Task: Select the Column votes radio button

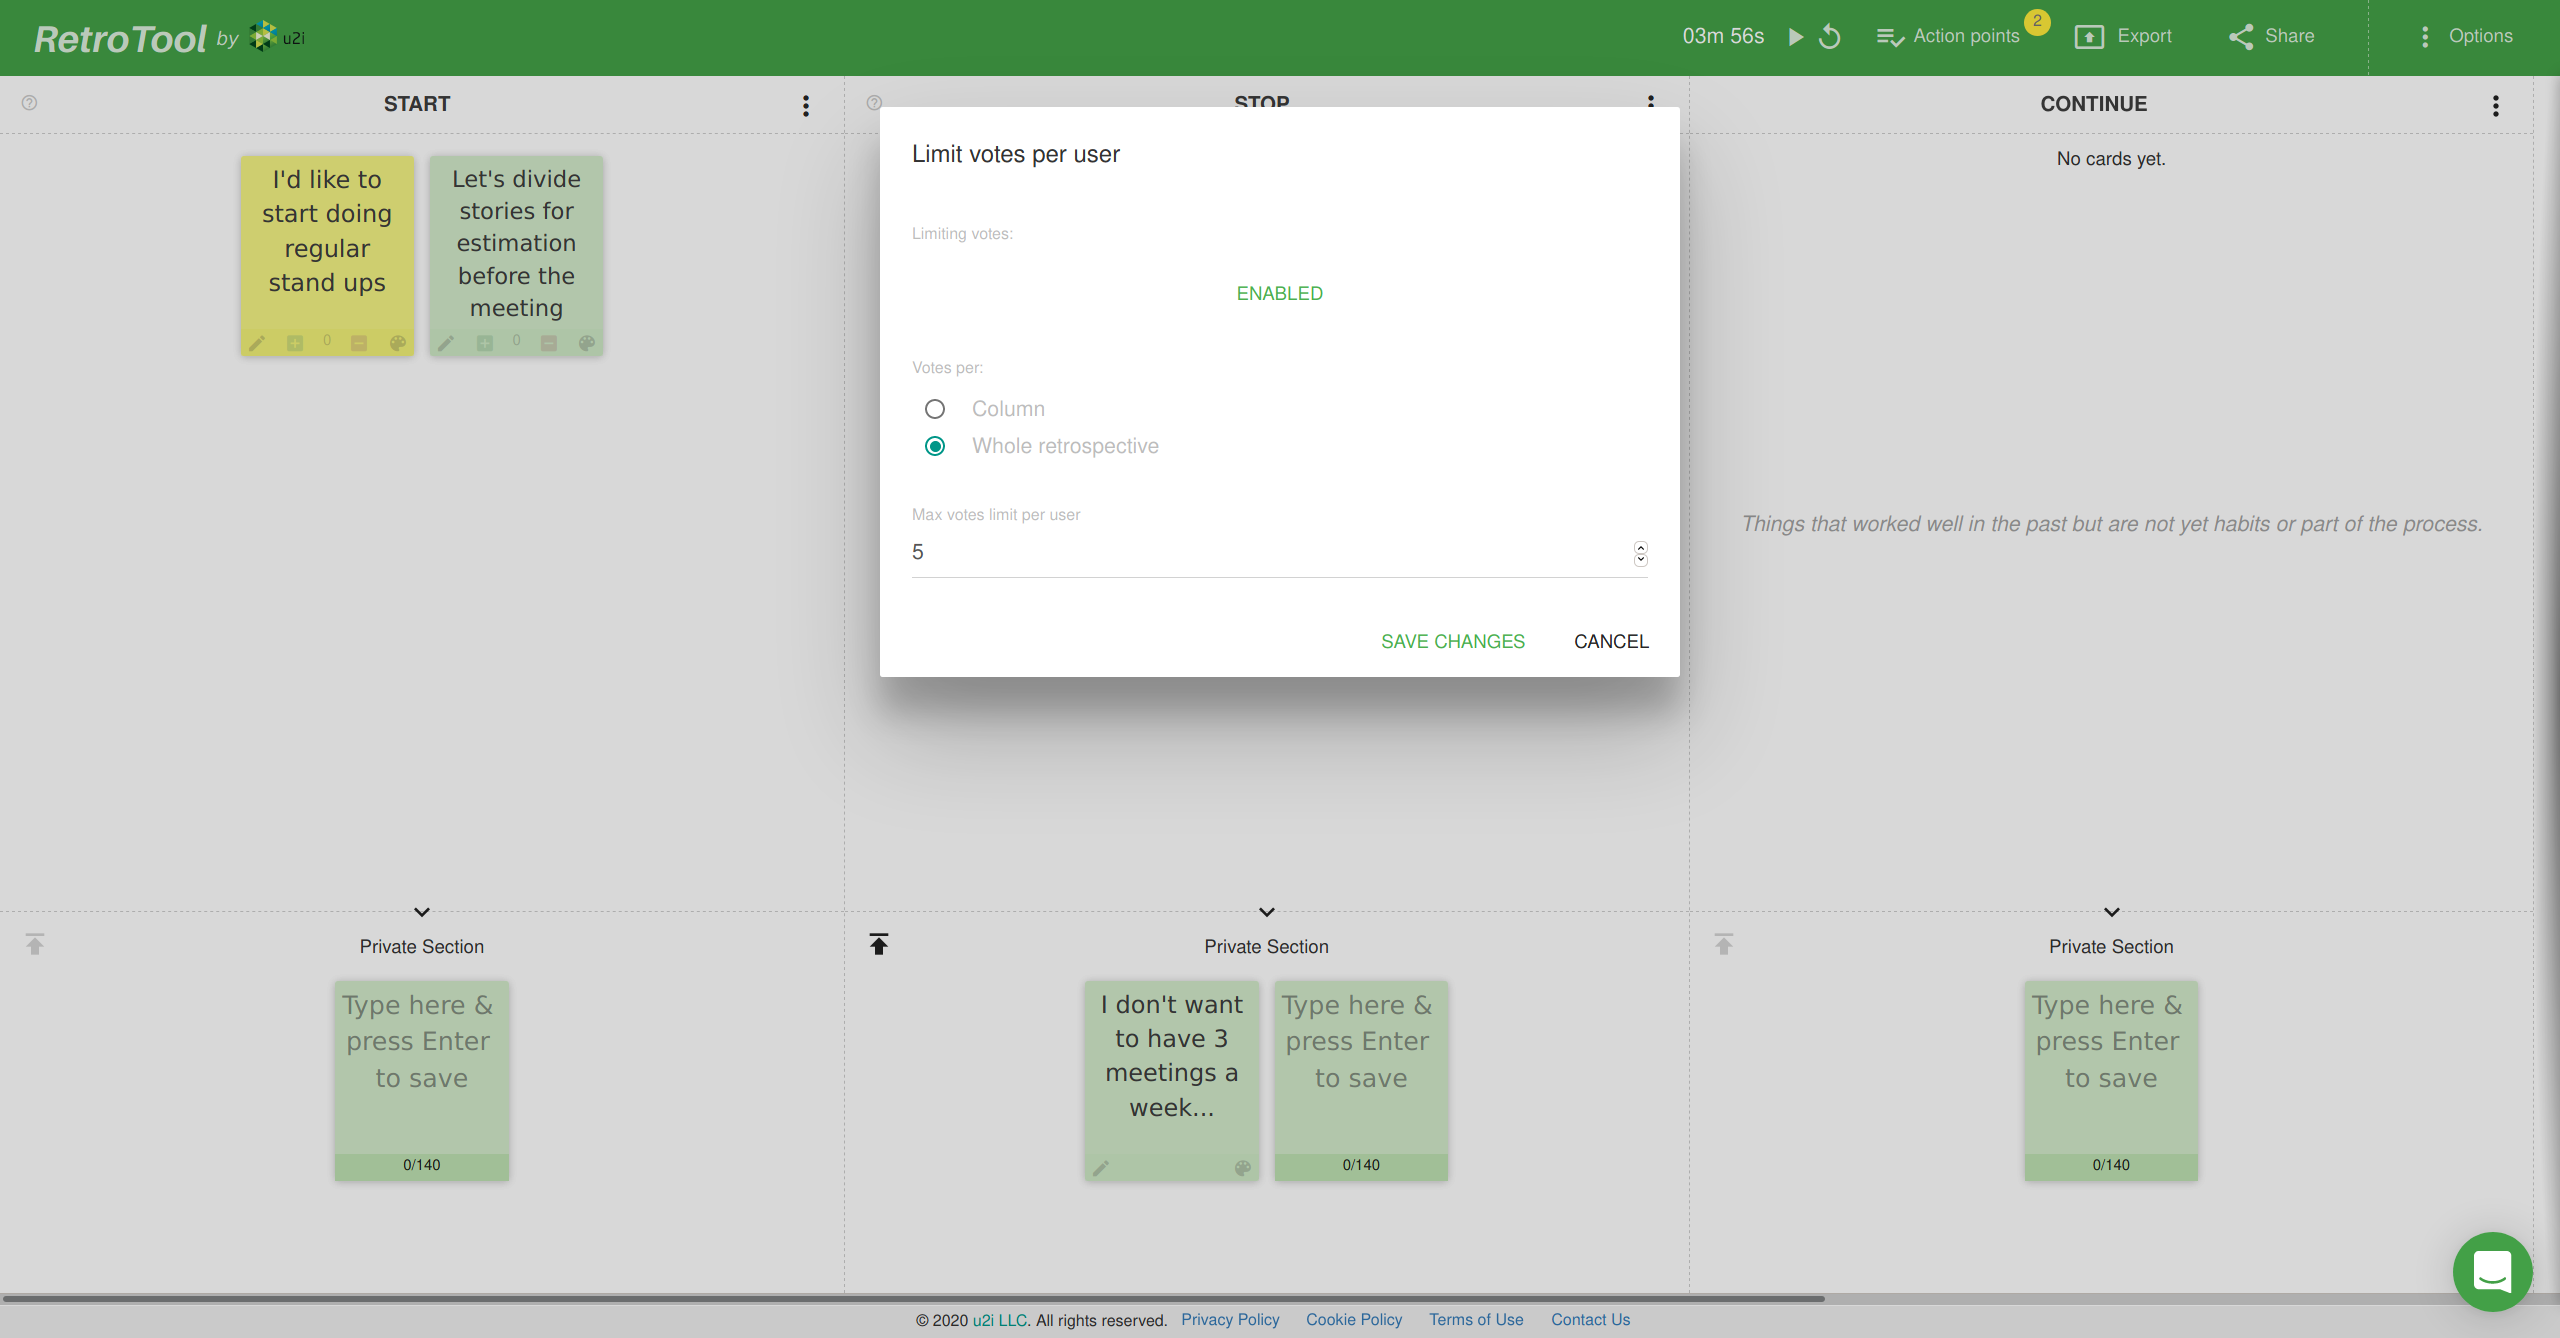Action: click(x=935, y=409)
